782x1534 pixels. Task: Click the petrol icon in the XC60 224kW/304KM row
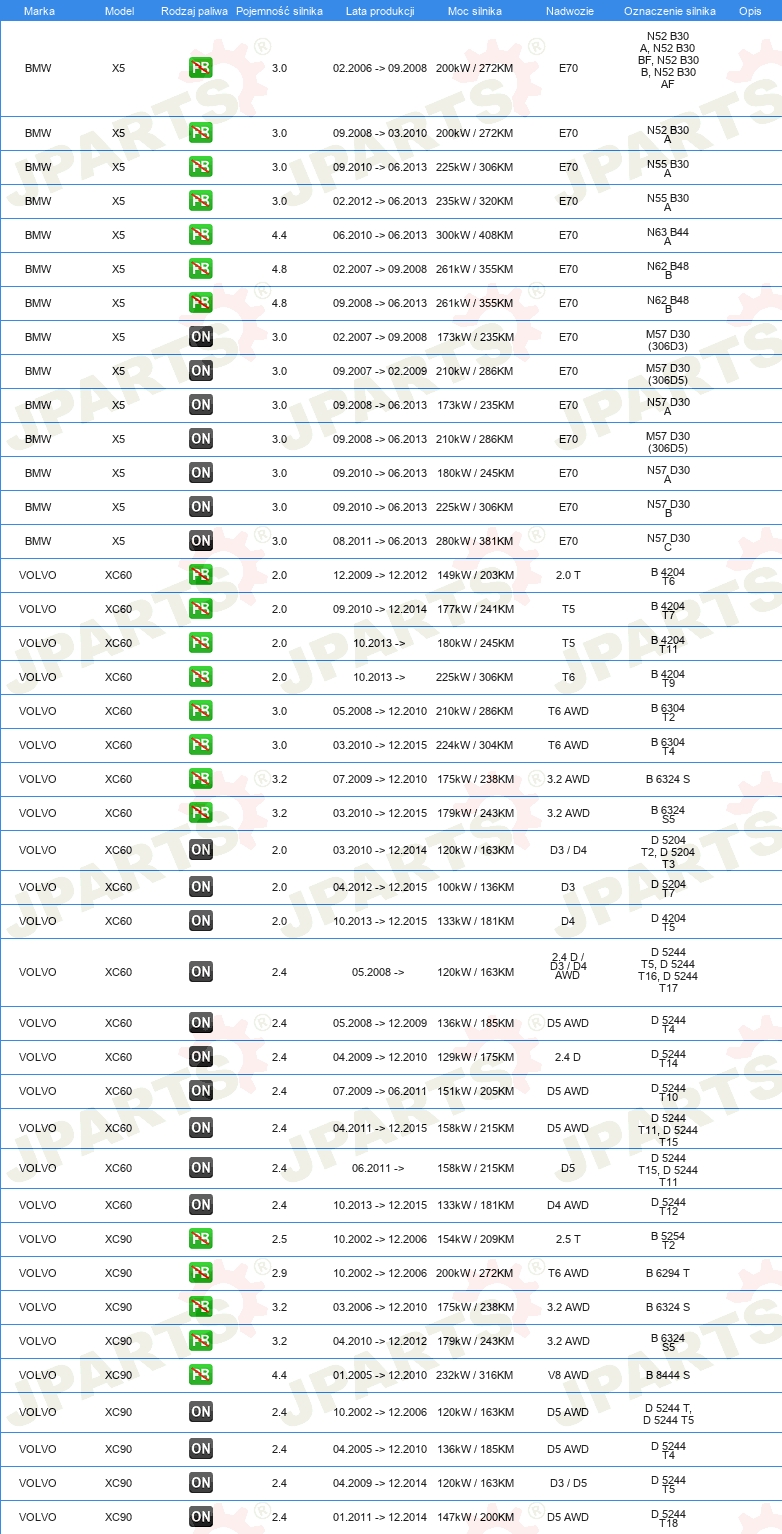pyautogui.click(x=201, y=745)
